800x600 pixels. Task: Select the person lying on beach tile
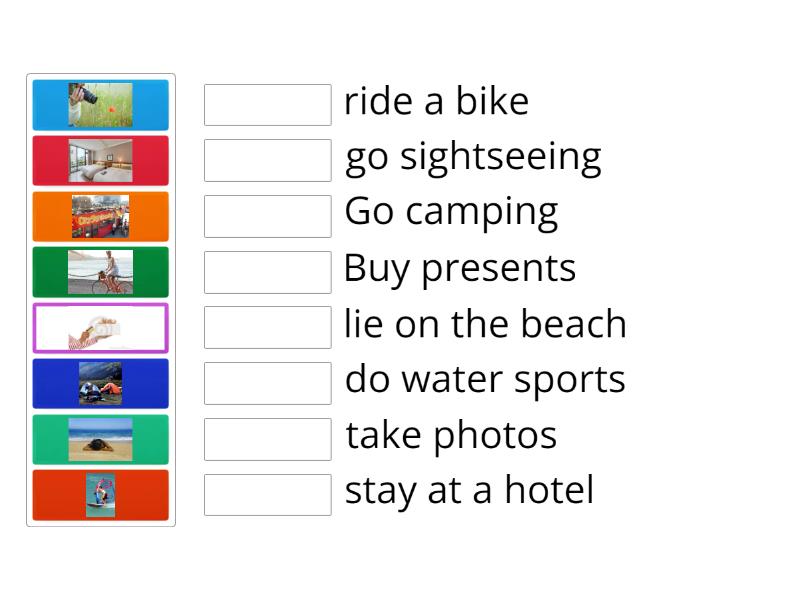click(x=100, y=440)
